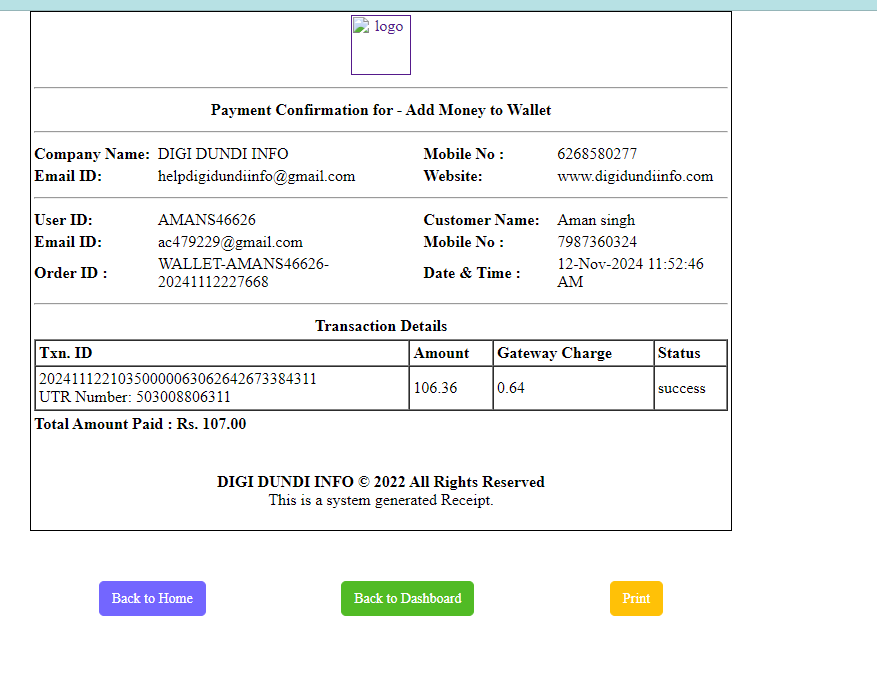Click the user email ac479229@gmail.com
Image resolution: width=877 pixels, height=680 pixels.
tap(230, 242)
